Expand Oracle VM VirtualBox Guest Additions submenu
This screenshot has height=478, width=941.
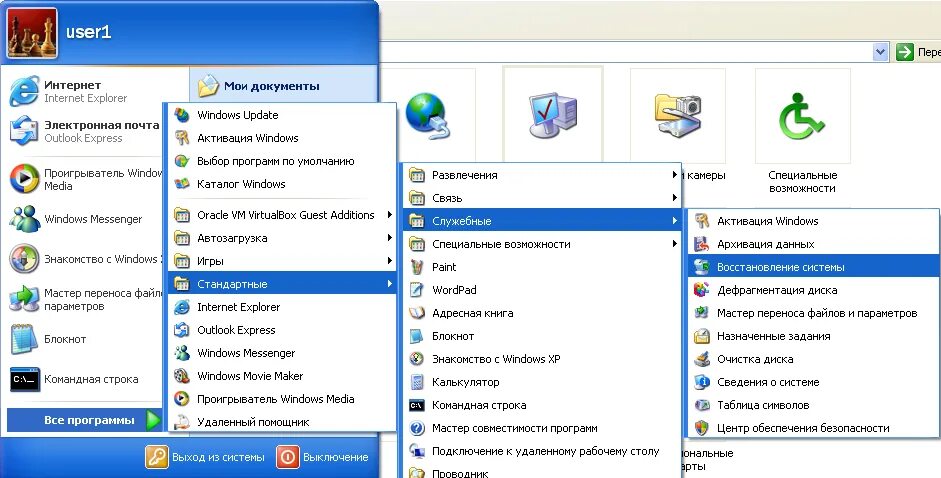point(282,215)
